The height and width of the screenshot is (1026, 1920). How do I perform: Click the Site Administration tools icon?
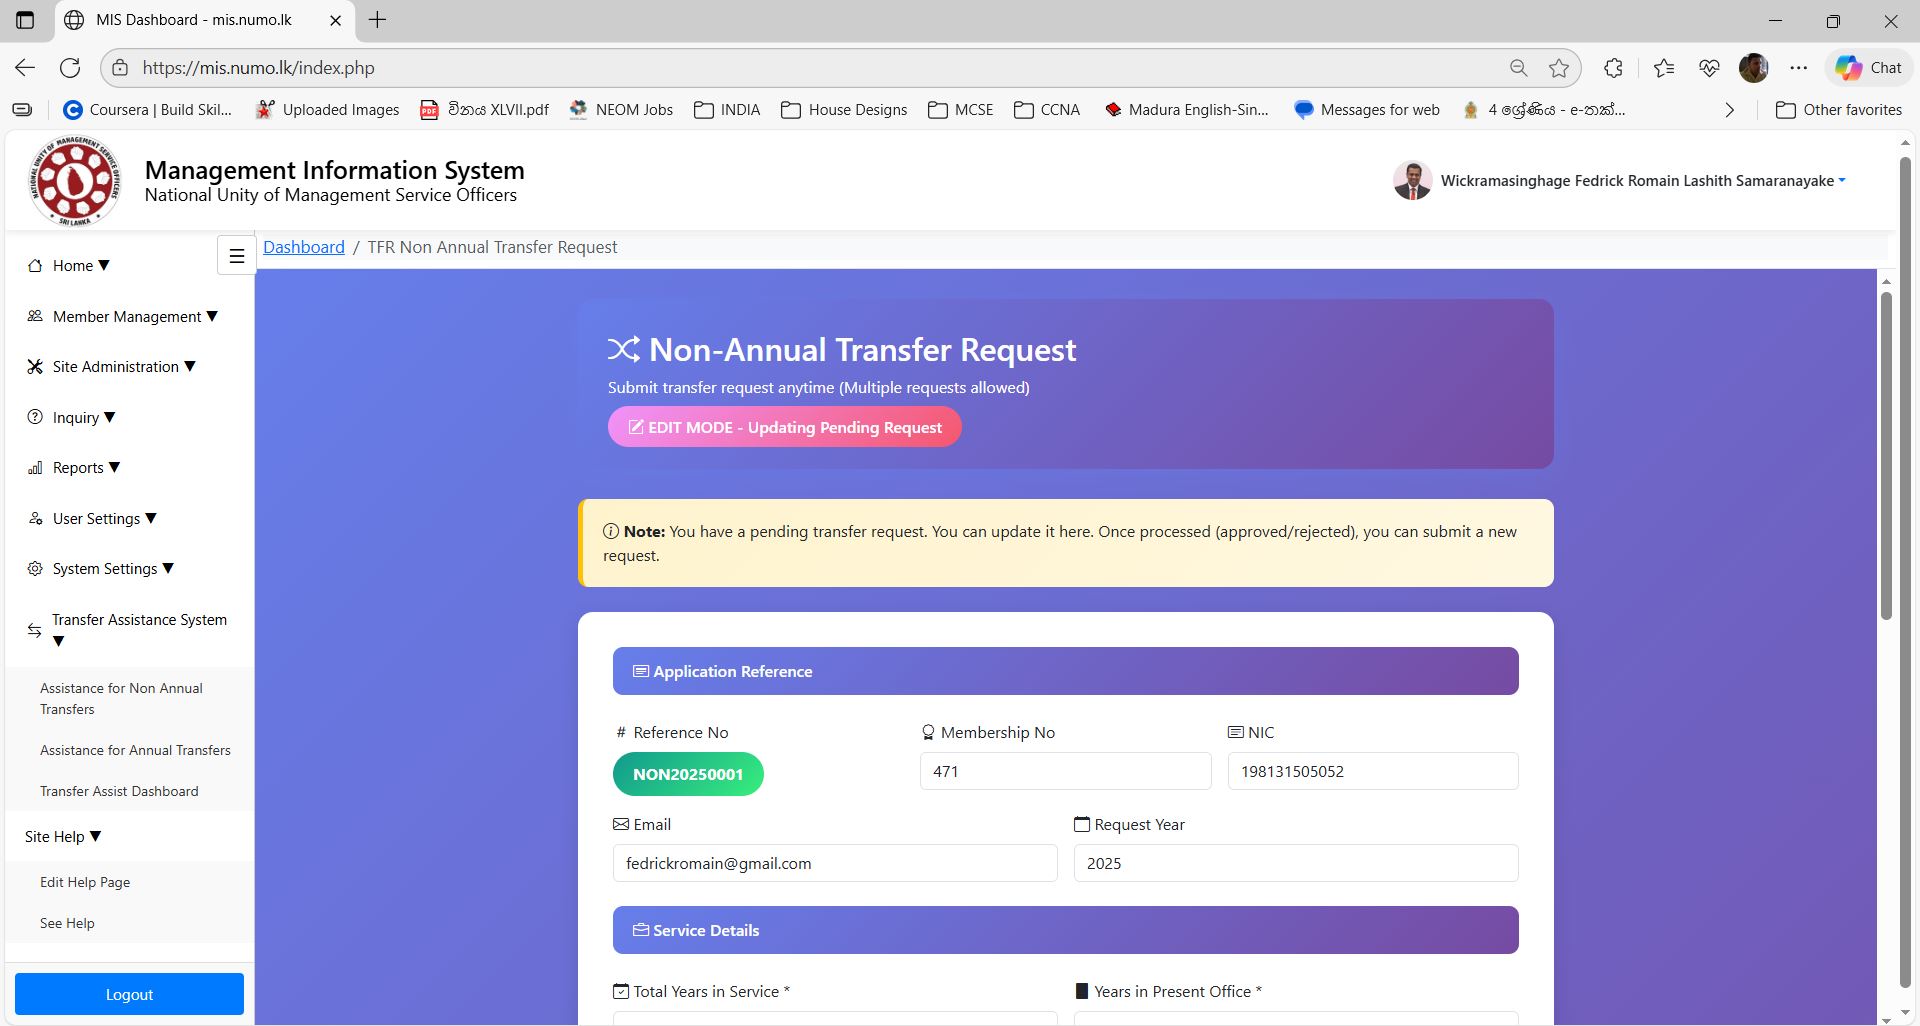click(33, 366)
